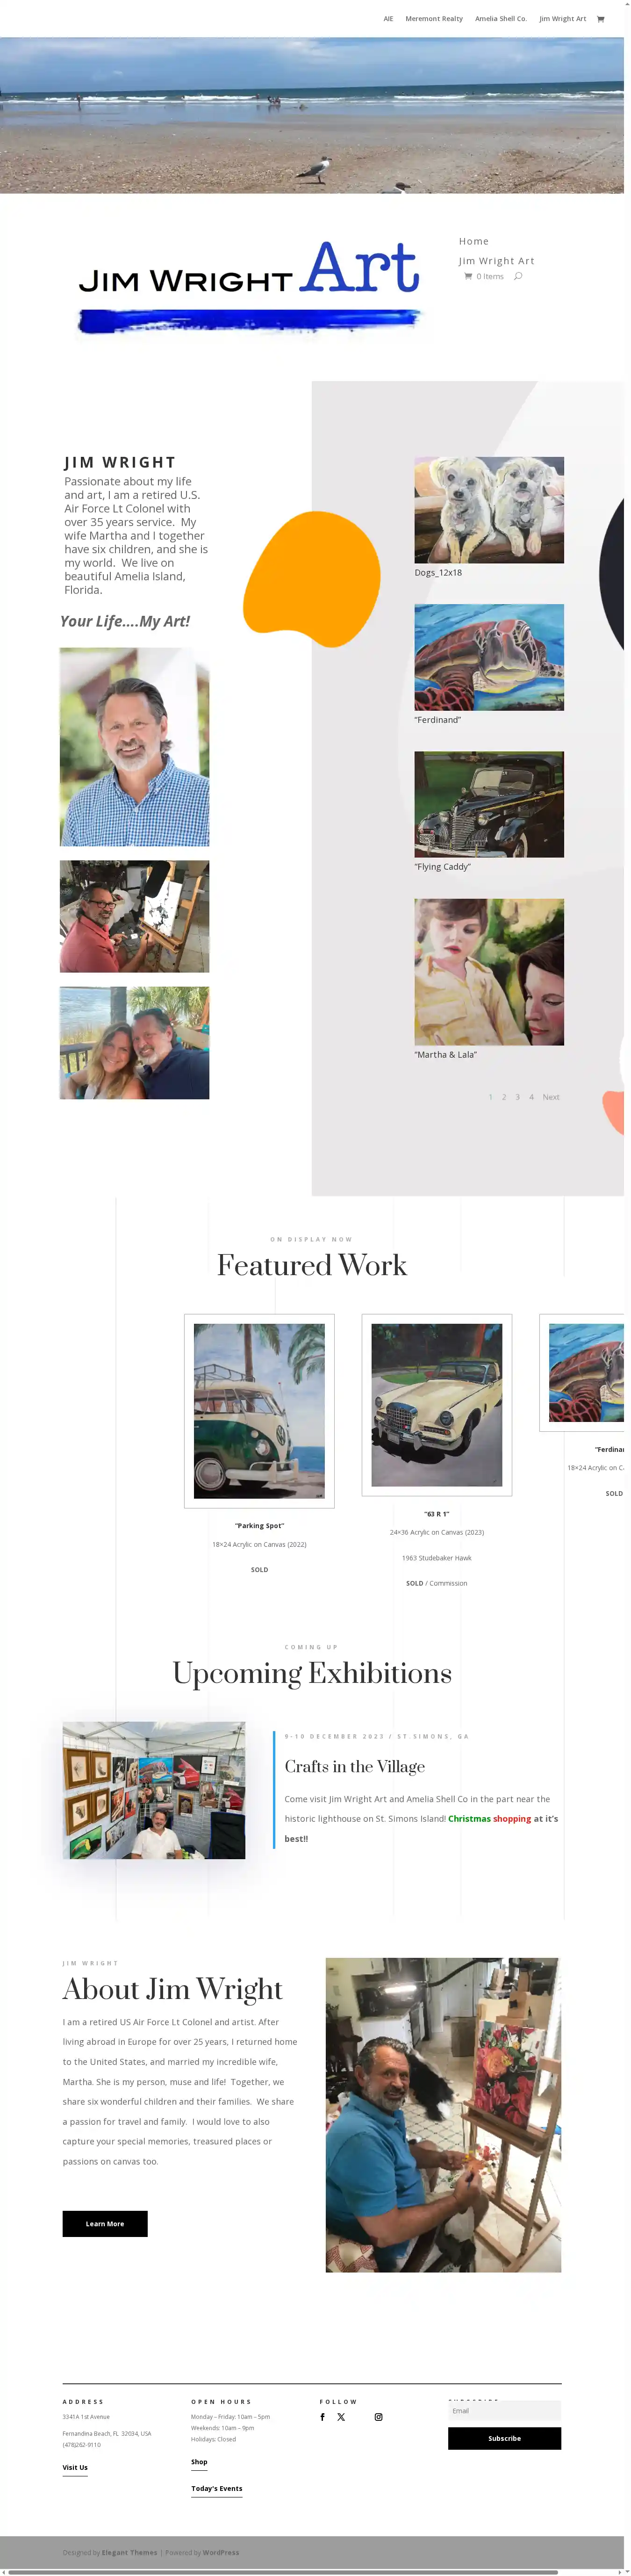
Task: Go to gallery page 2
Action: coord(504,1097)
